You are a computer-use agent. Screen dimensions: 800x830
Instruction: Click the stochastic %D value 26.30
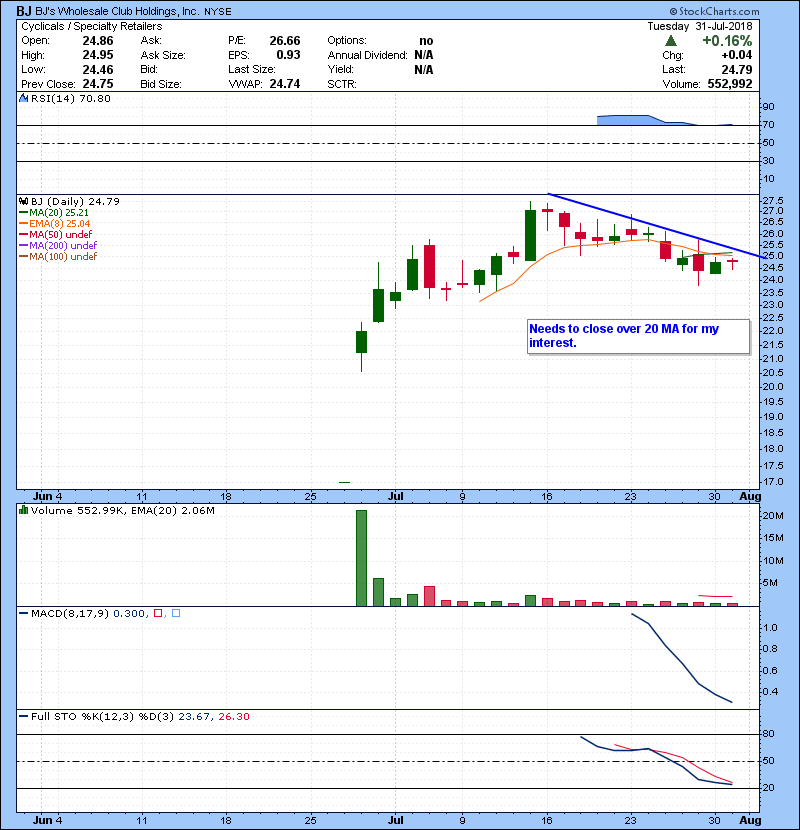(233, 716)
